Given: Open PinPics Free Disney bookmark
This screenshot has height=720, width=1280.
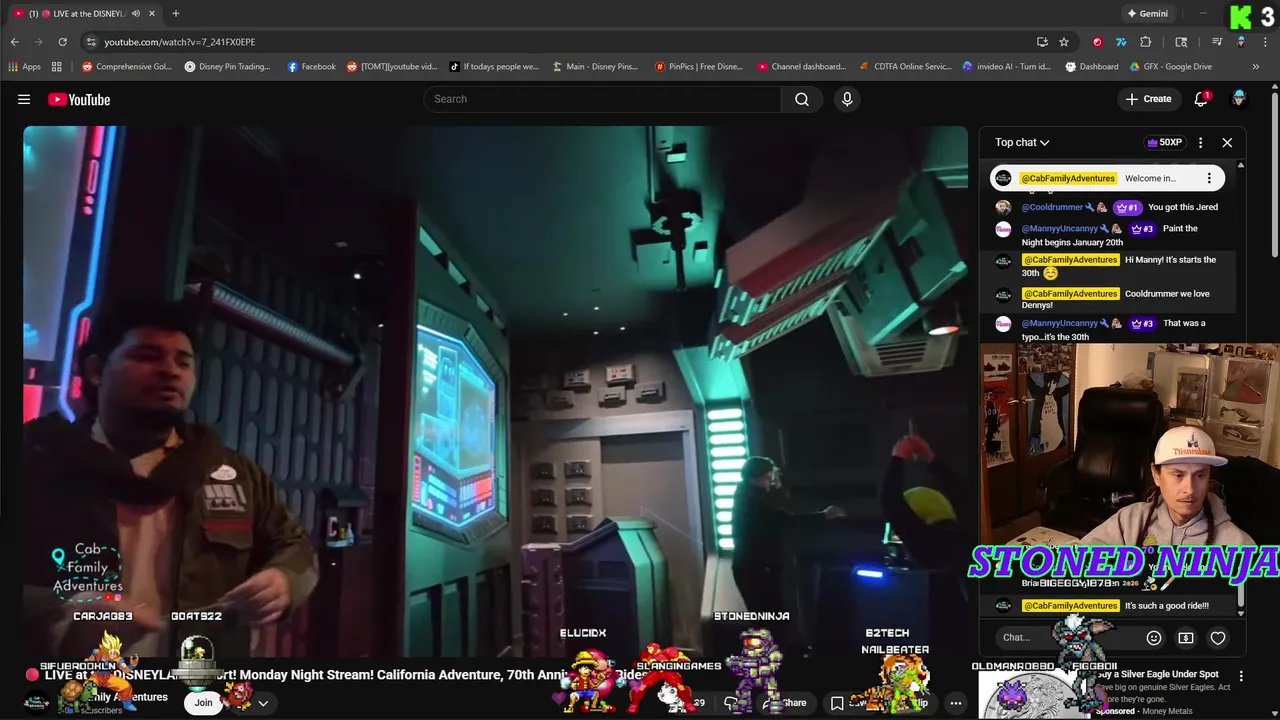Looking at the screenshot, I should click(x=698, y=67).
